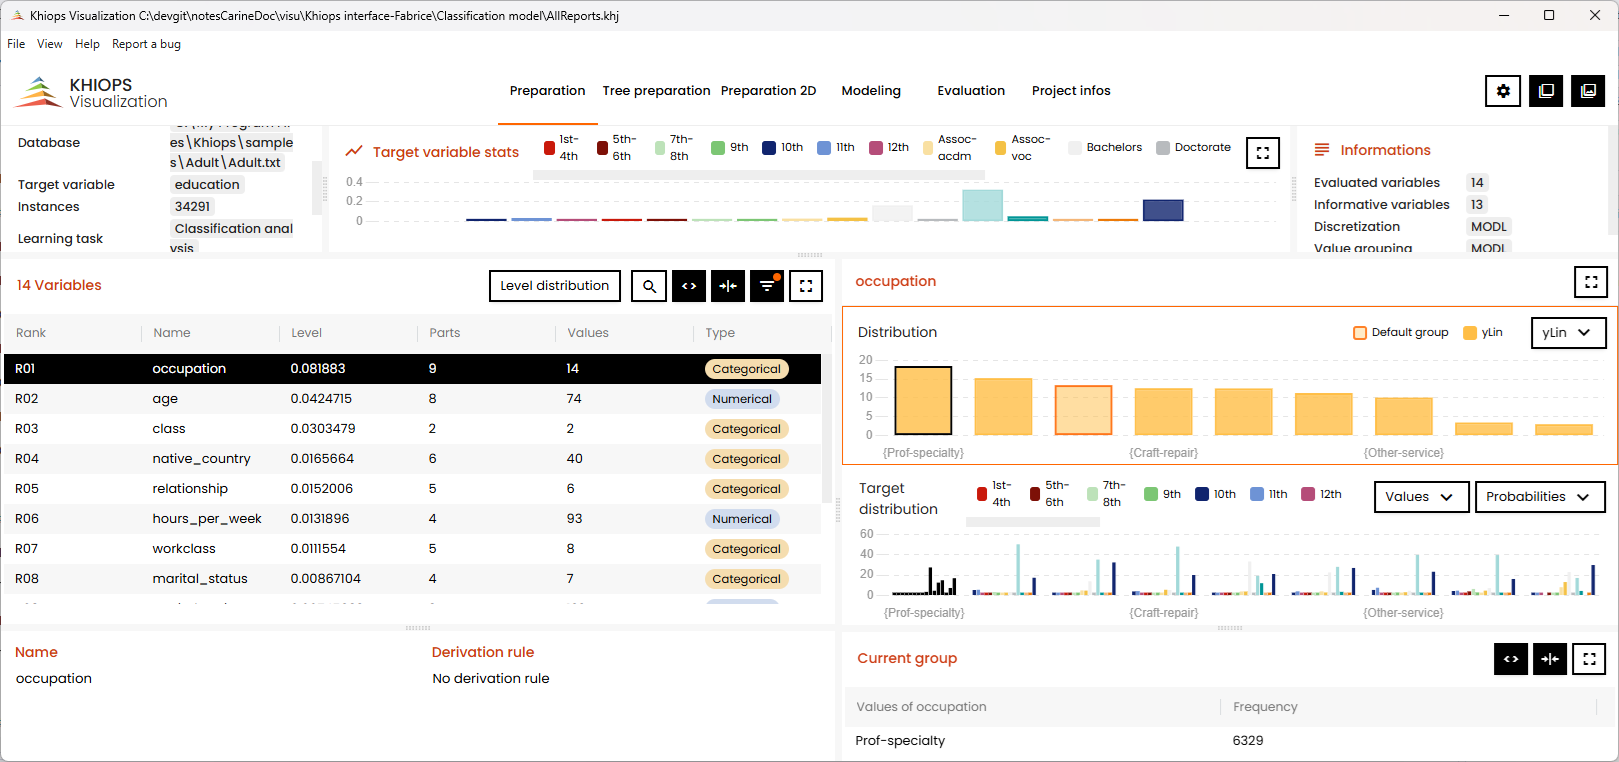Toggle 9th legend in Target variable stats

coord(730,147)
